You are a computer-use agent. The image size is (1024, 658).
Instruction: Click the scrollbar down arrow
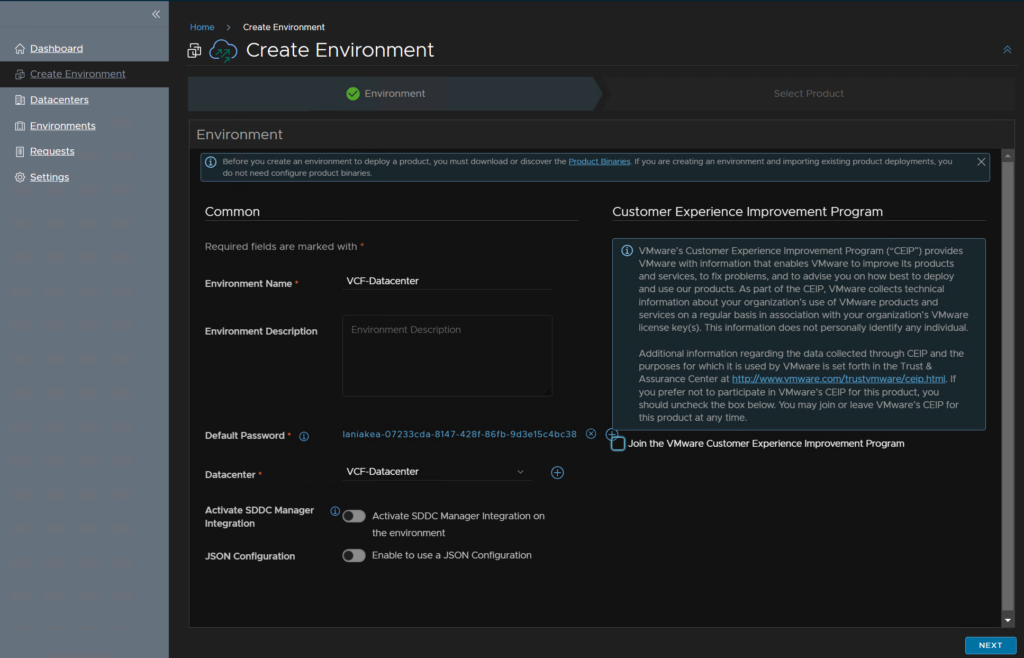[1008, 621]
